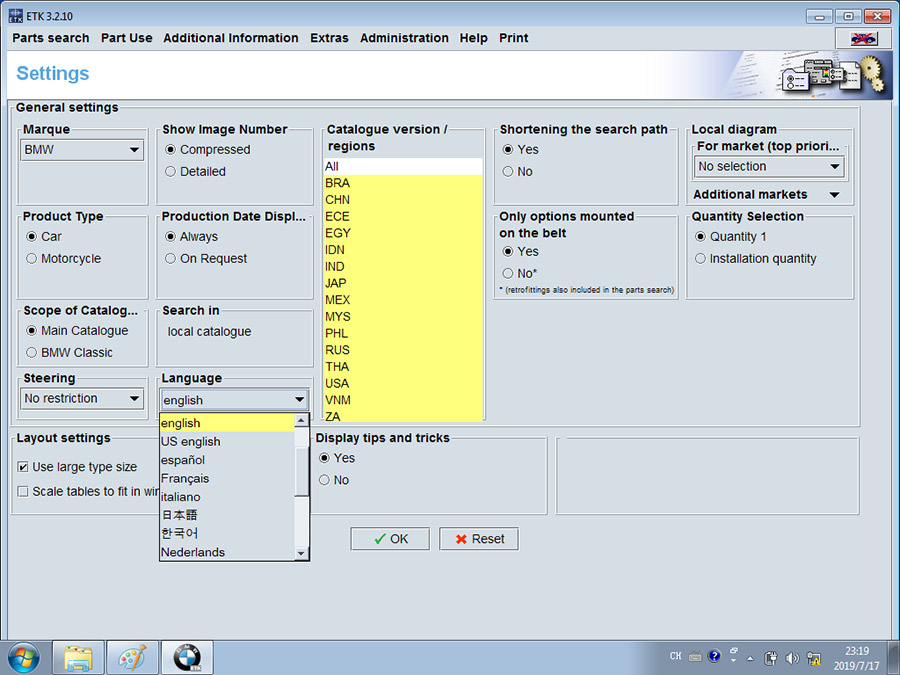
Task: Click the Reset button
Action: click(x=479, y=539)
